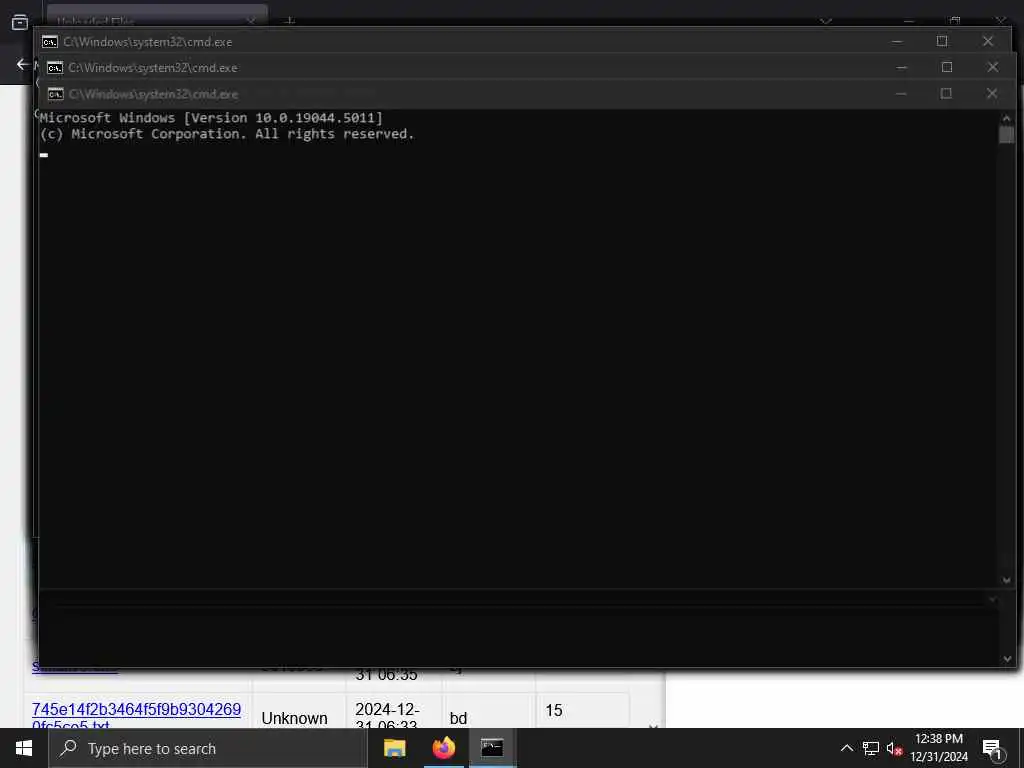Viewport: 1024px width, 768px height.
Task: Open the 745e14f2b3464f5f9b9304269 file link
Action: tap(136, 717)
